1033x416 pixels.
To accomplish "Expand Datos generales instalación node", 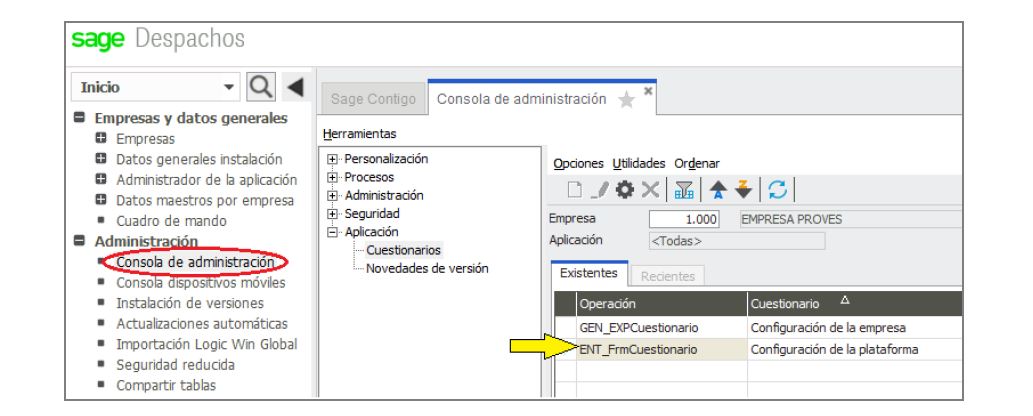I will click(101, 160).
